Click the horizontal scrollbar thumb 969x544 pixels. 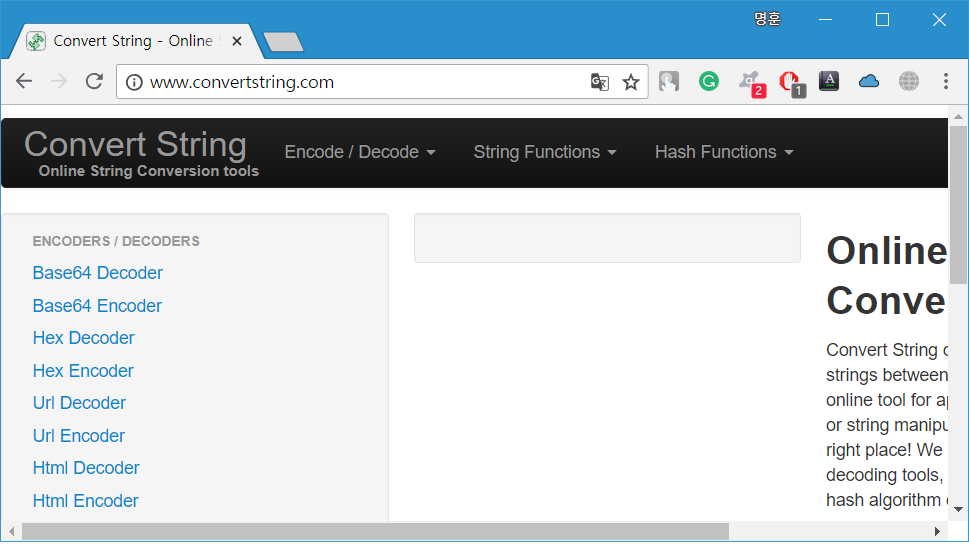375,532
